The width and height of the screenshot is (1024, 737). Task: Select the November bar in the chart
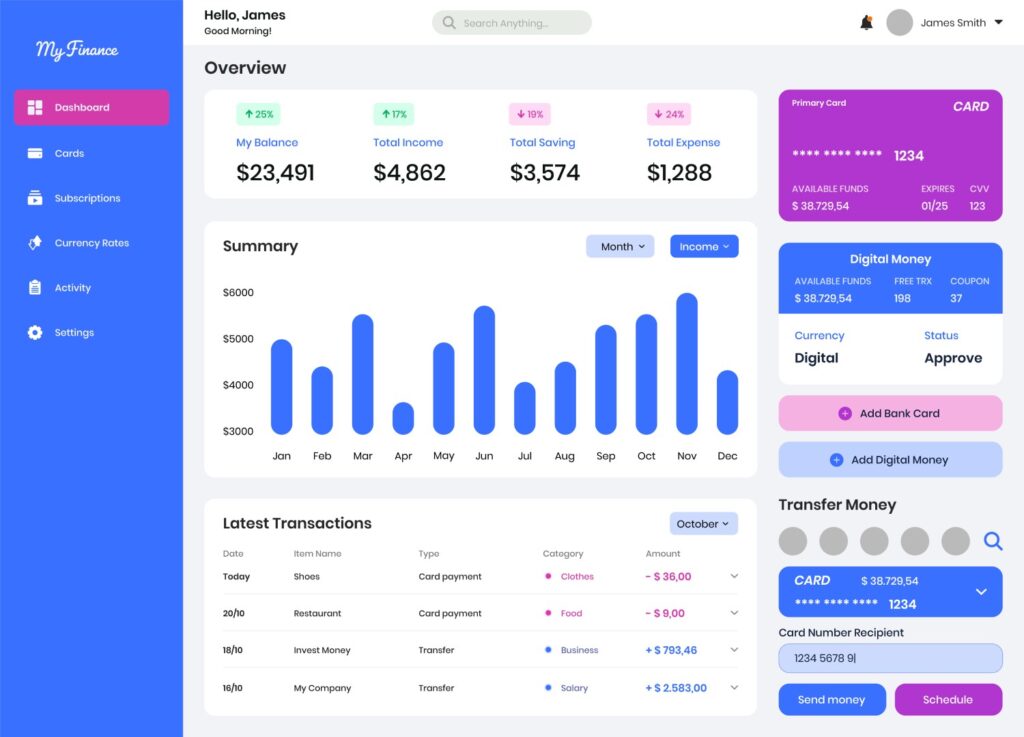[x=686, y=364]
